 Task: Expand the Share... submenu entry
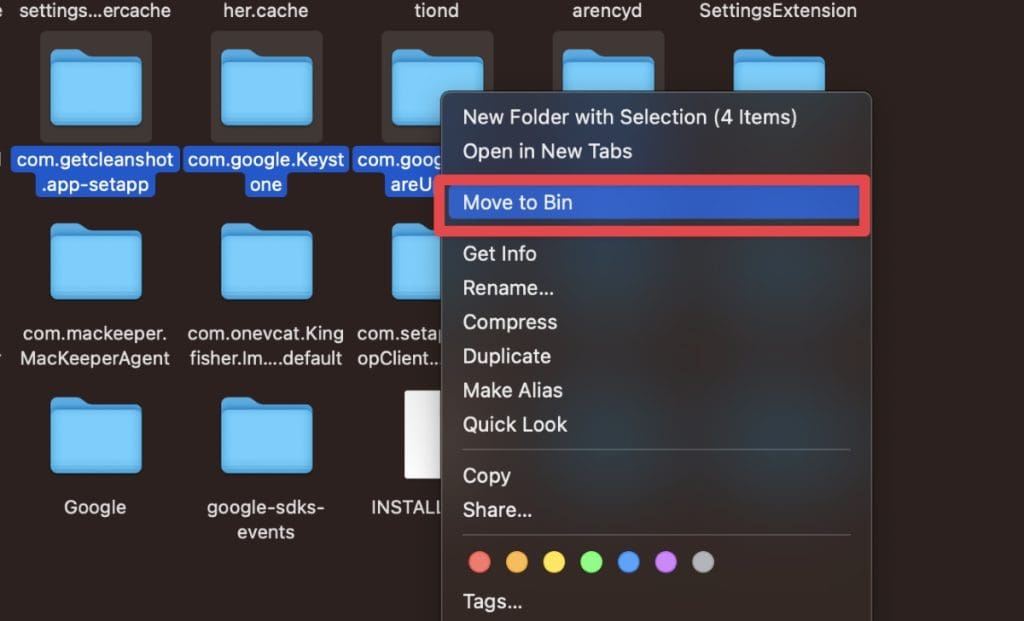coord(497,510)
